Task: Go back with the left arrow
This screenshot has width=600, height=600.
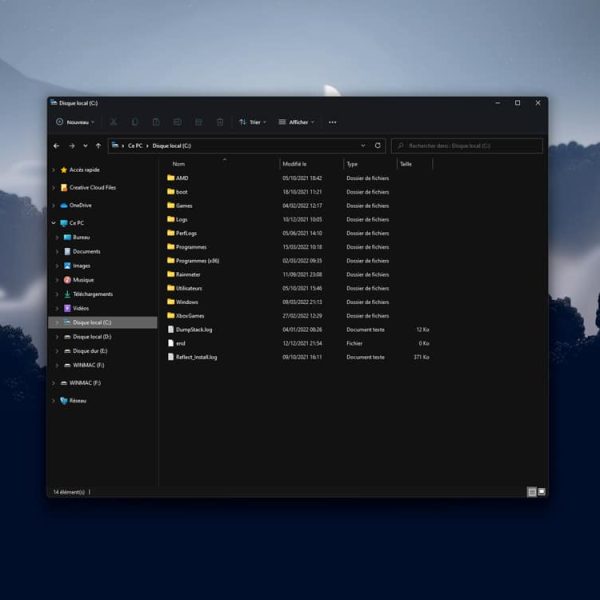Action: 56,146
